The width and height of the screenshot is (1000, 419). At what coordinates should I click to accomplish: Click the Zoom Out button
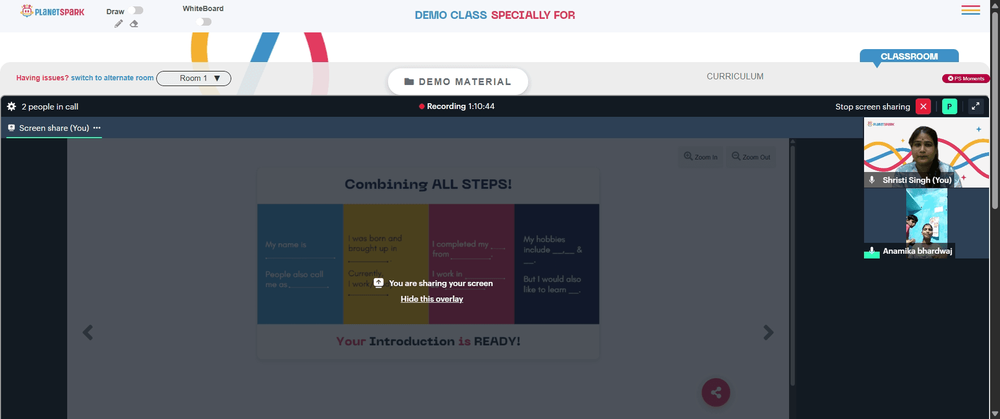tap(751, 157)
